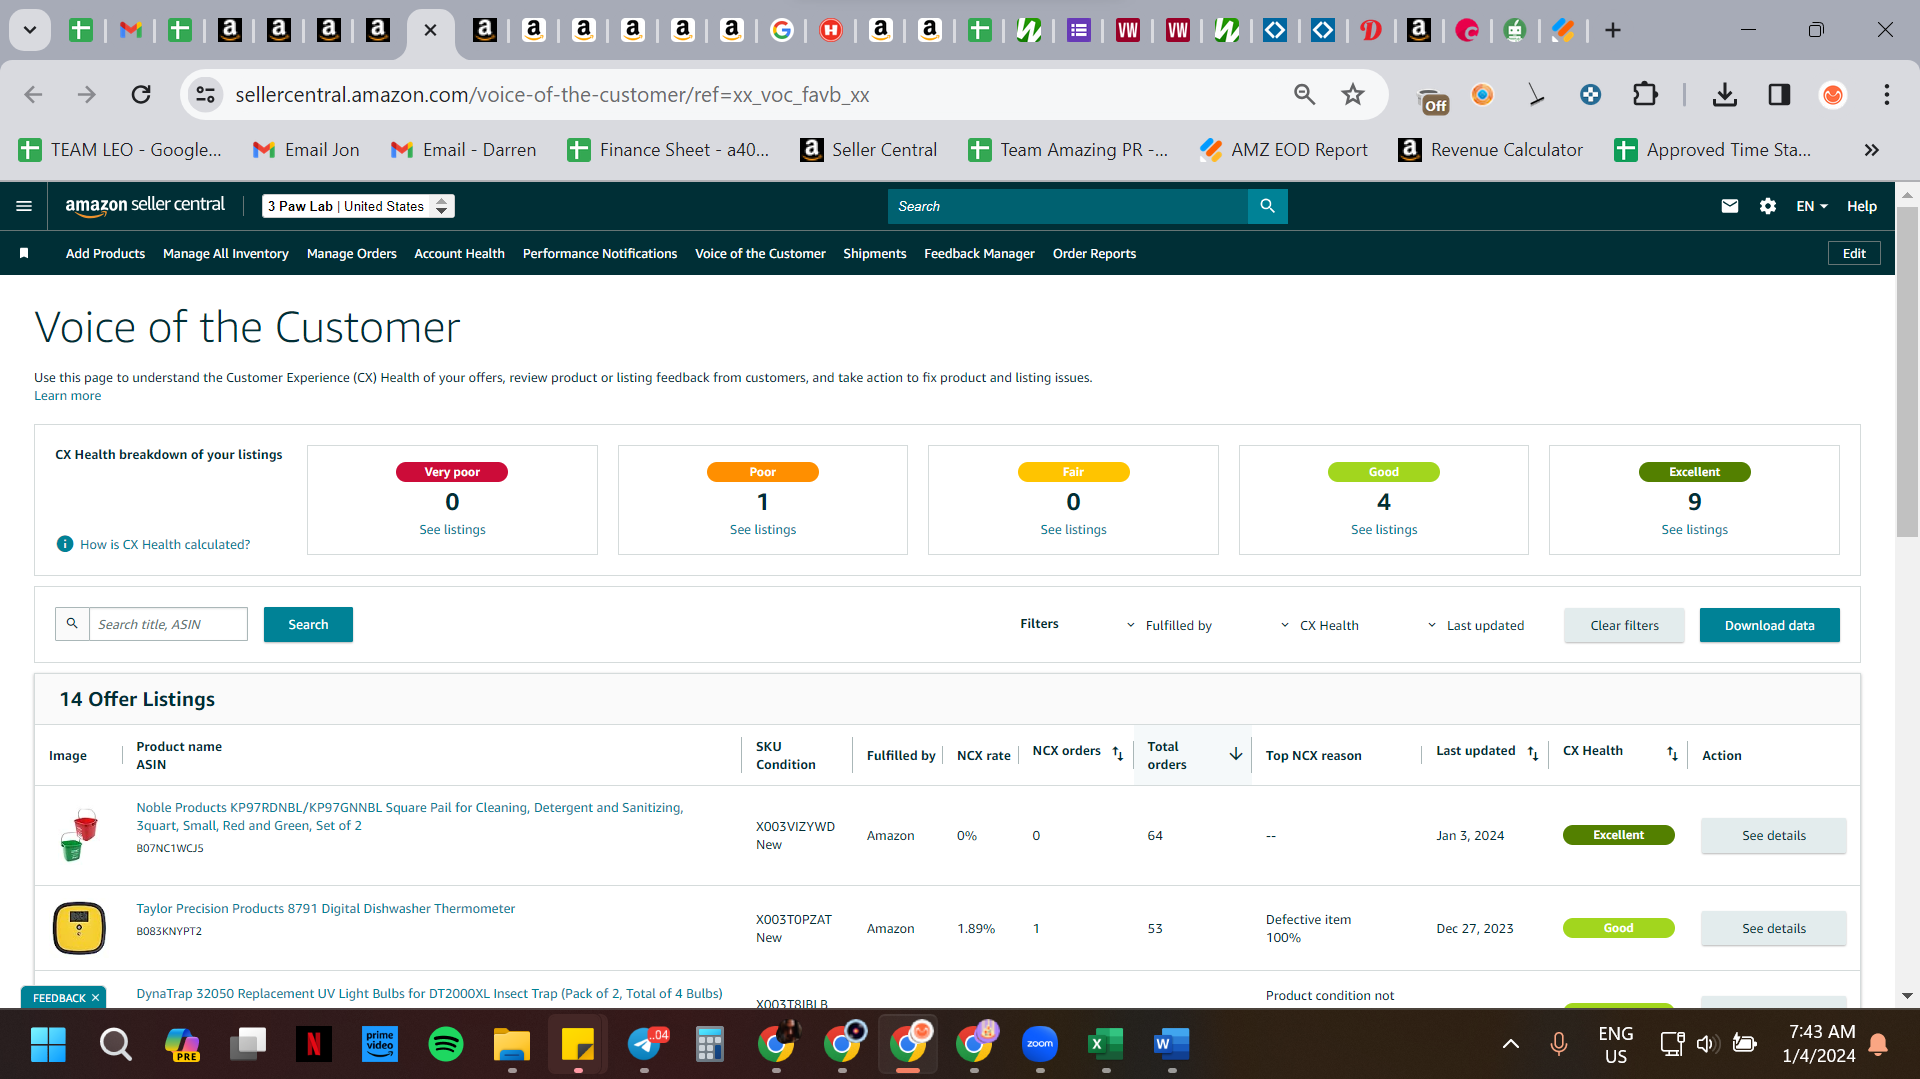This screenshot has width=1920, height=1079.
Task: Click the browser zoom magnifier icon in address bar
Action: click(x=1304, y=95)
